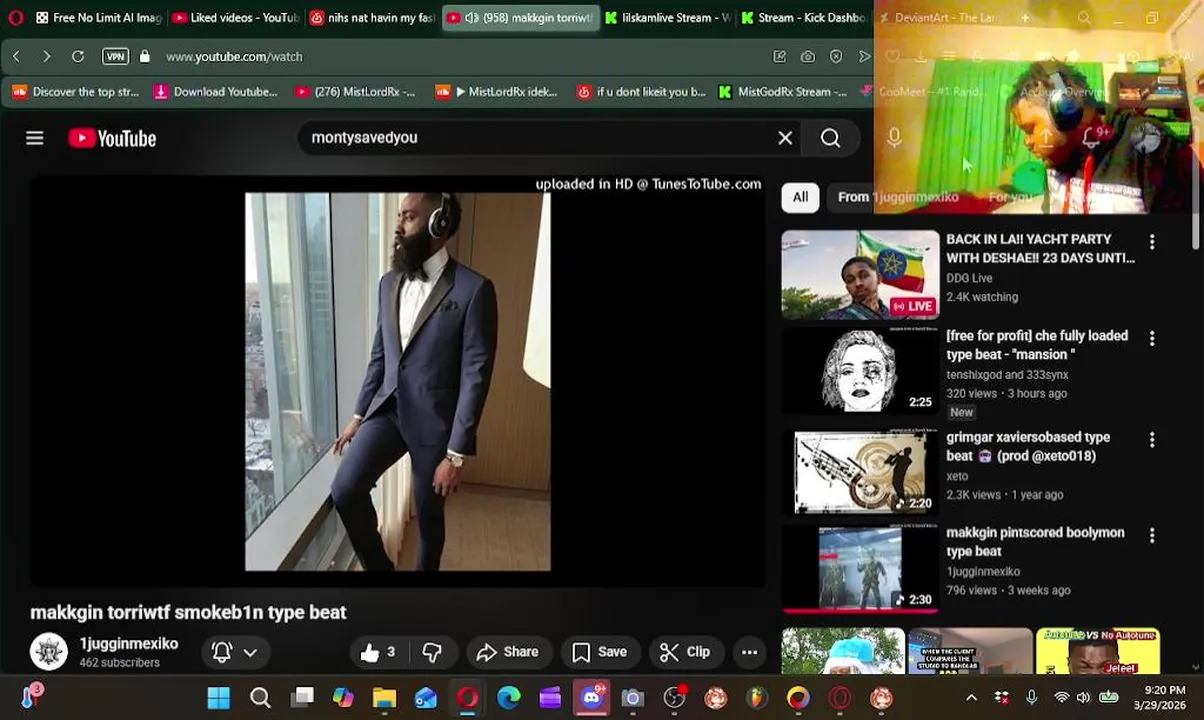Switch to lilskamlive Stream tab

tap(667, 18)
